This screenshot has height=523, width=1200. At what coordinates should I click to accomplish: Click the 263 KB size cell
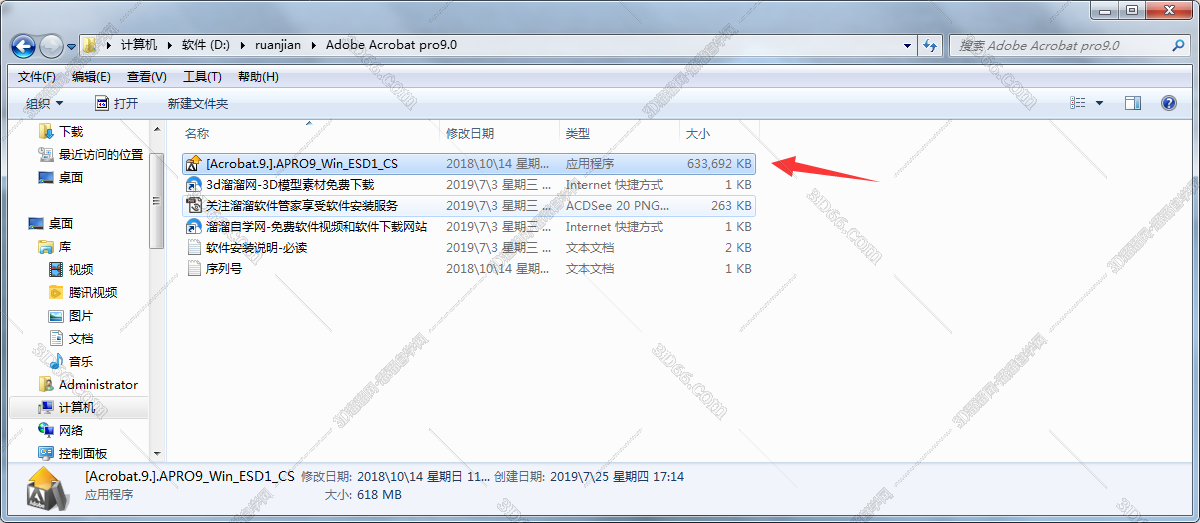(x=729, y=205)
